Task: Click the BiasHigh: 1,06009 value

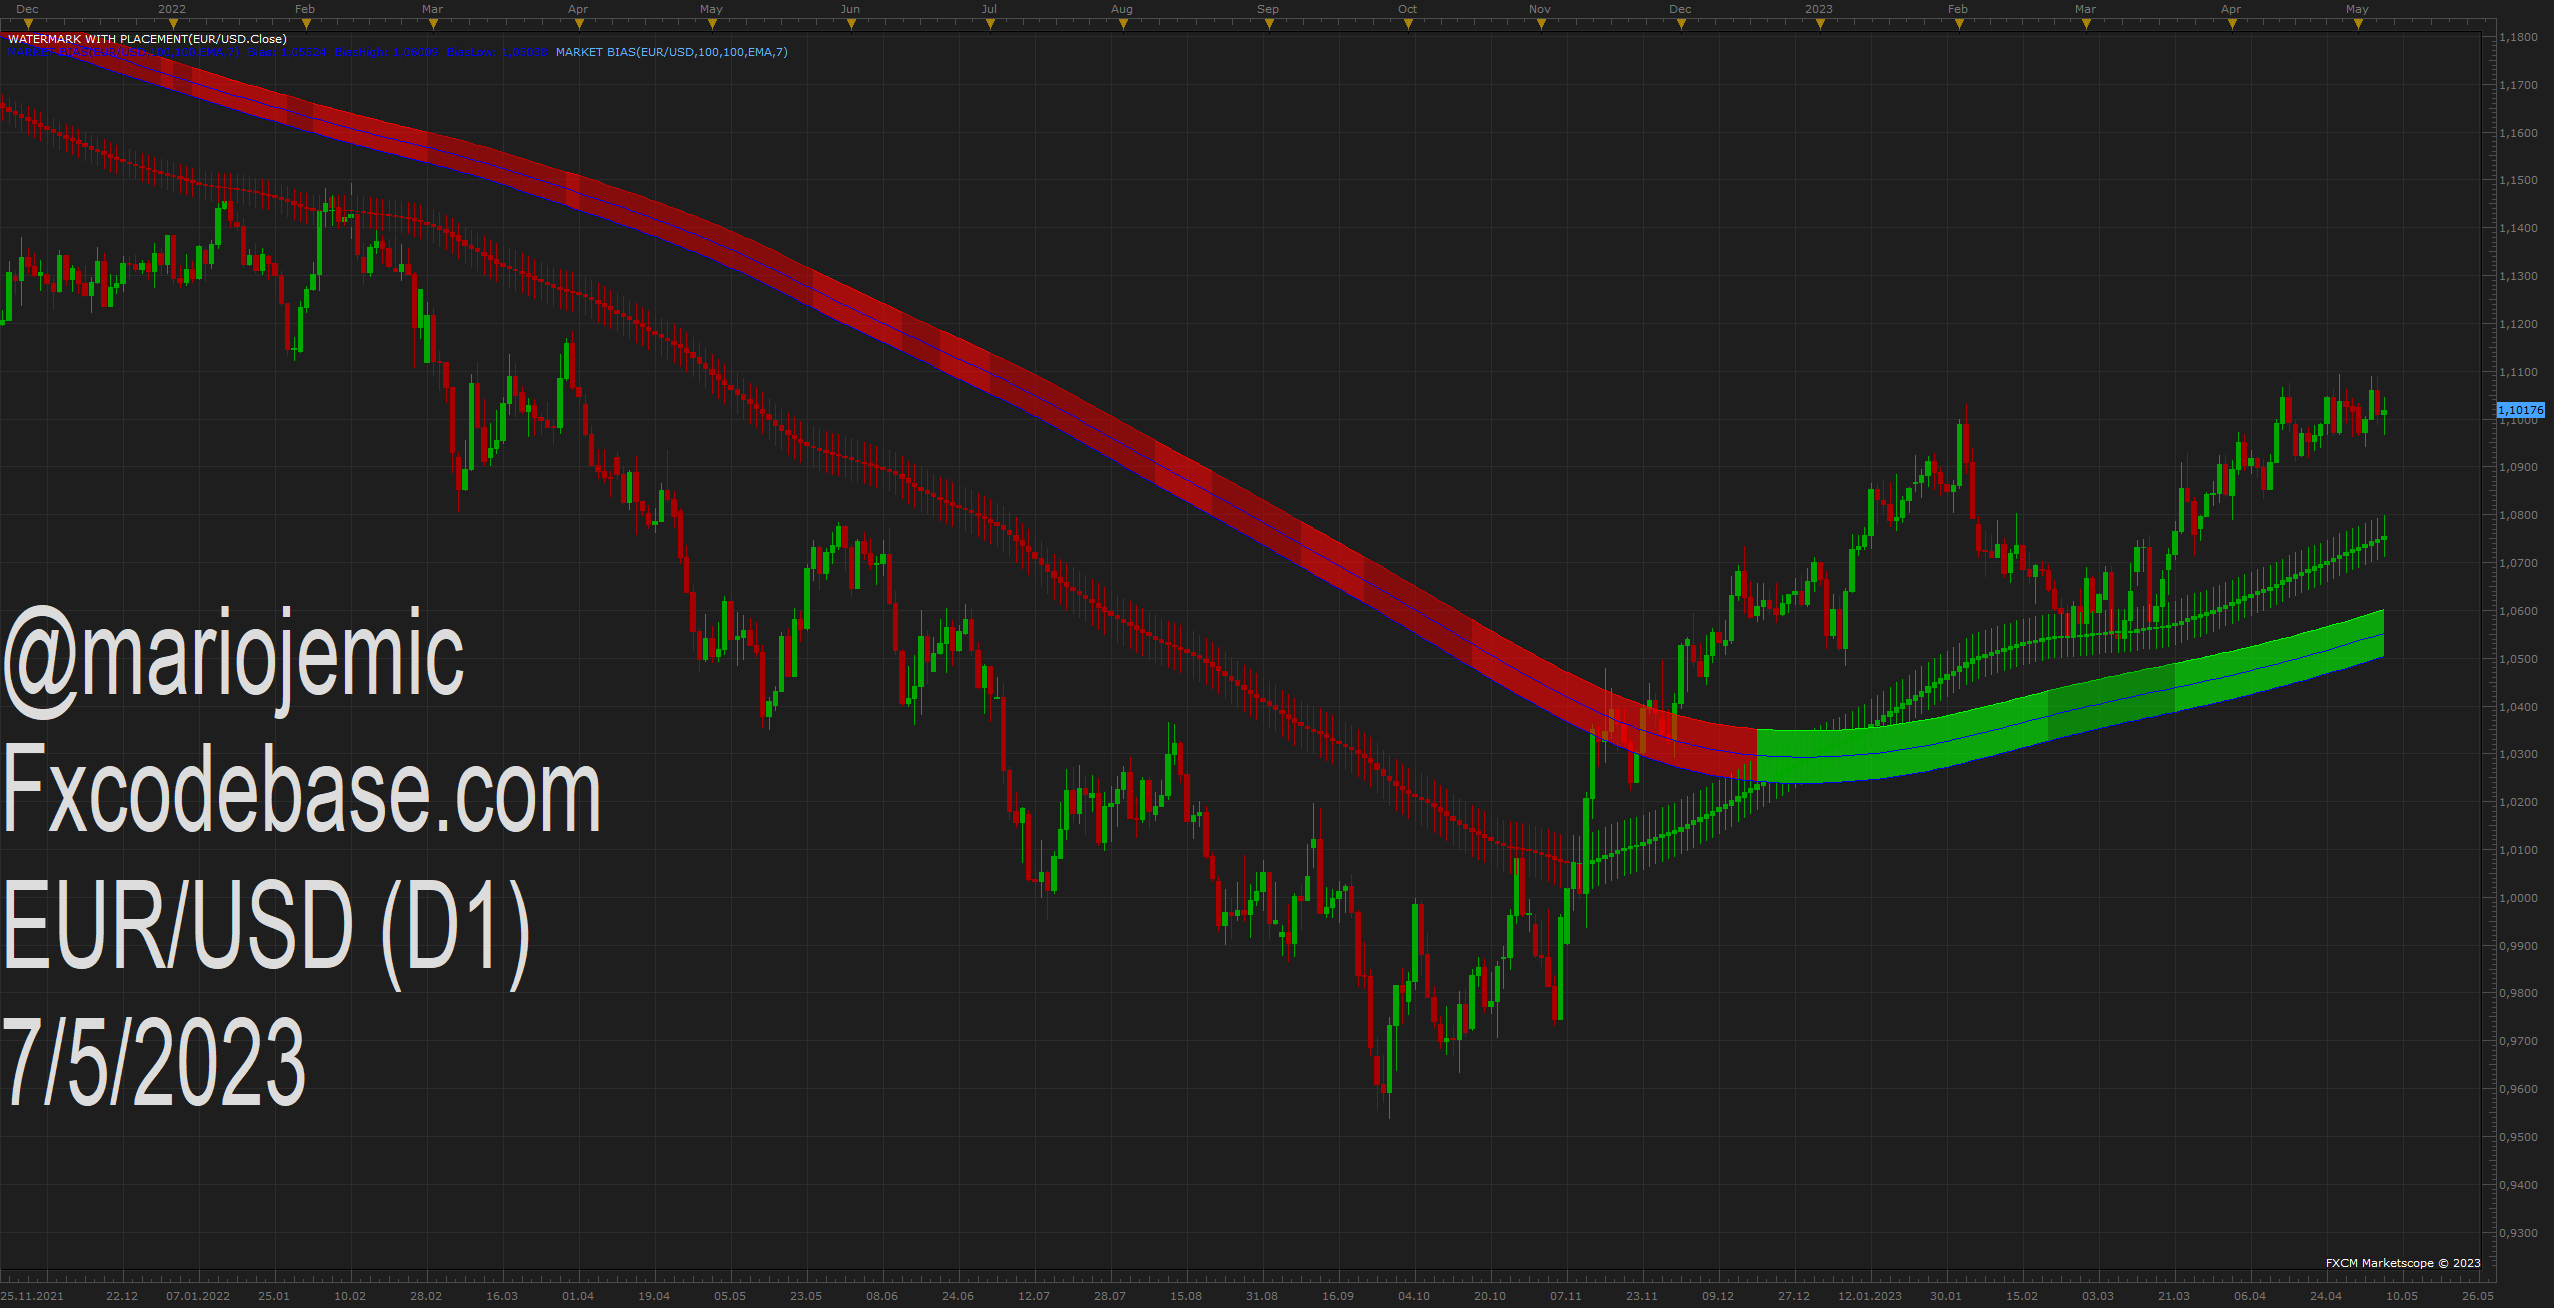Action: pyautogui.click(x=386, y=52)
